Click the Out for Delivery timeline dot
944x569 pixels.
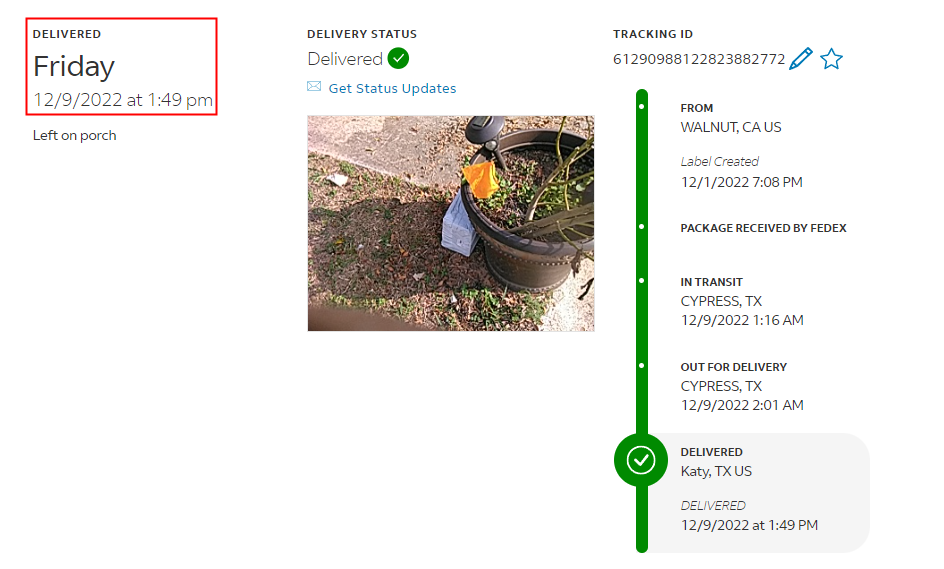pos(642,365)
